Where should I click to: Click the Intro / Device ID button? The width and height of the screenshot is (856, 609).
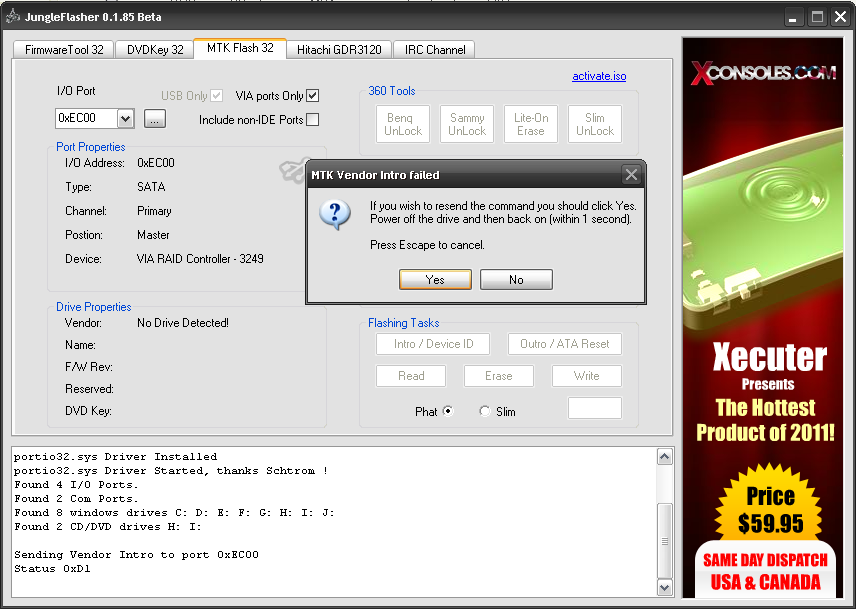tap(433, 344)
